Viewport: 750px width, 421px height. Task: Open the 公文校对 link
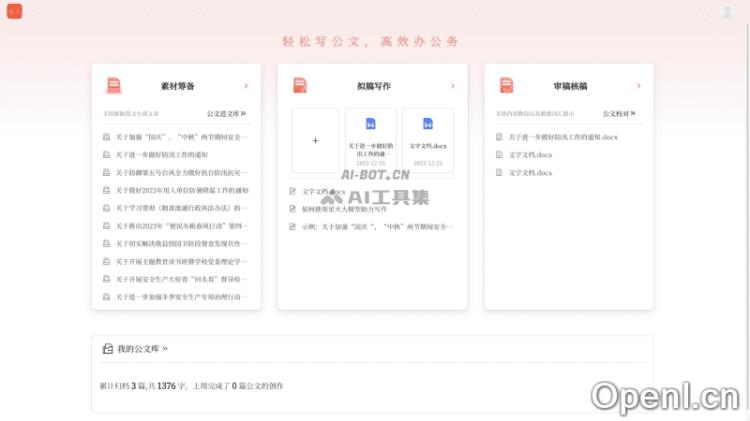618,114
